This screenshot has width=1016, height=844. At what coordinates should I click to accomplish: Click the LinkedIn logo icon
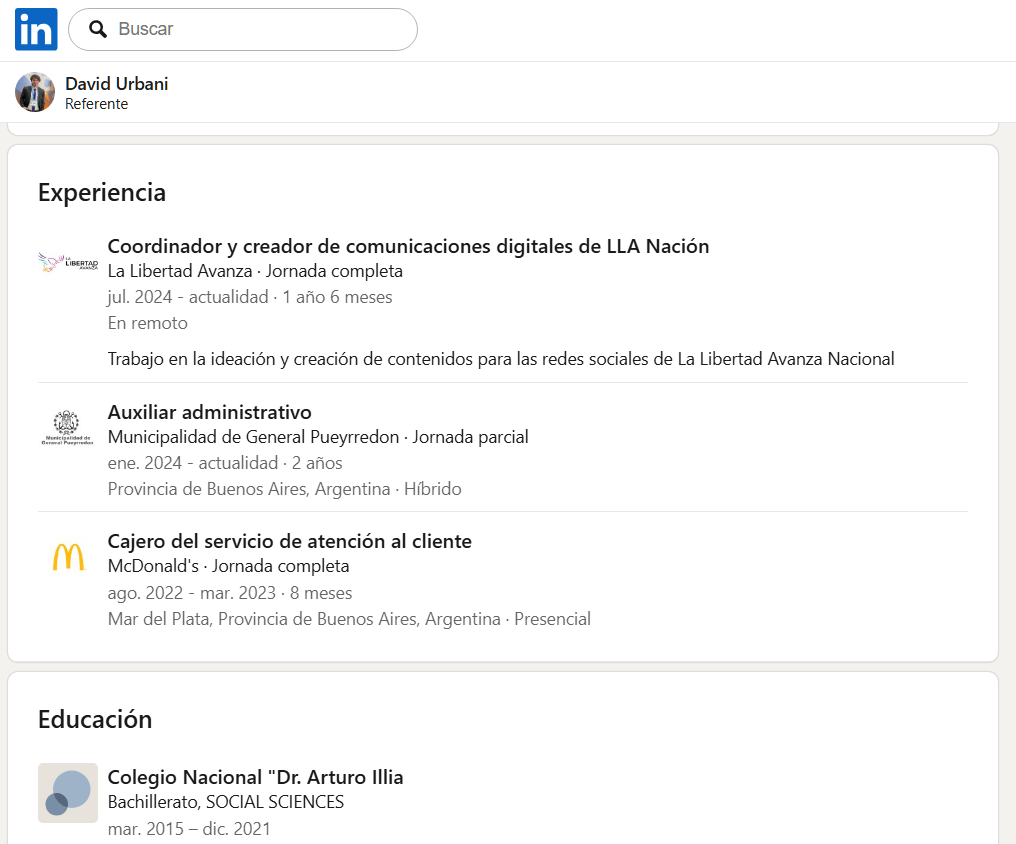pyautogui.click(x=36, y=29)
